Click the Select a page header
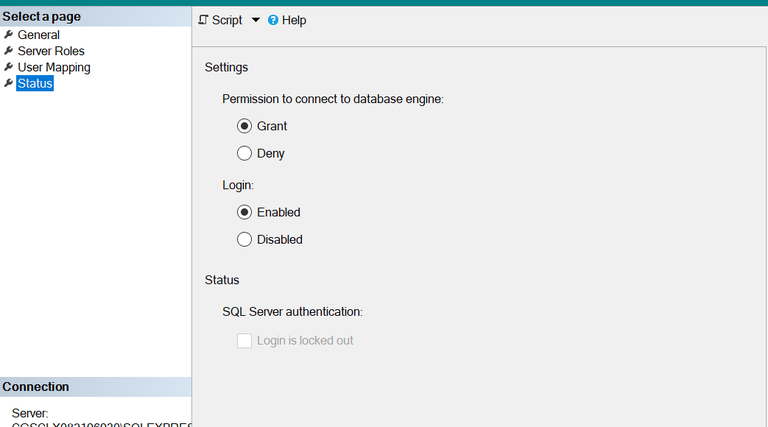The height and width of the screenshot is (427, 768). [x=42, y=16]
